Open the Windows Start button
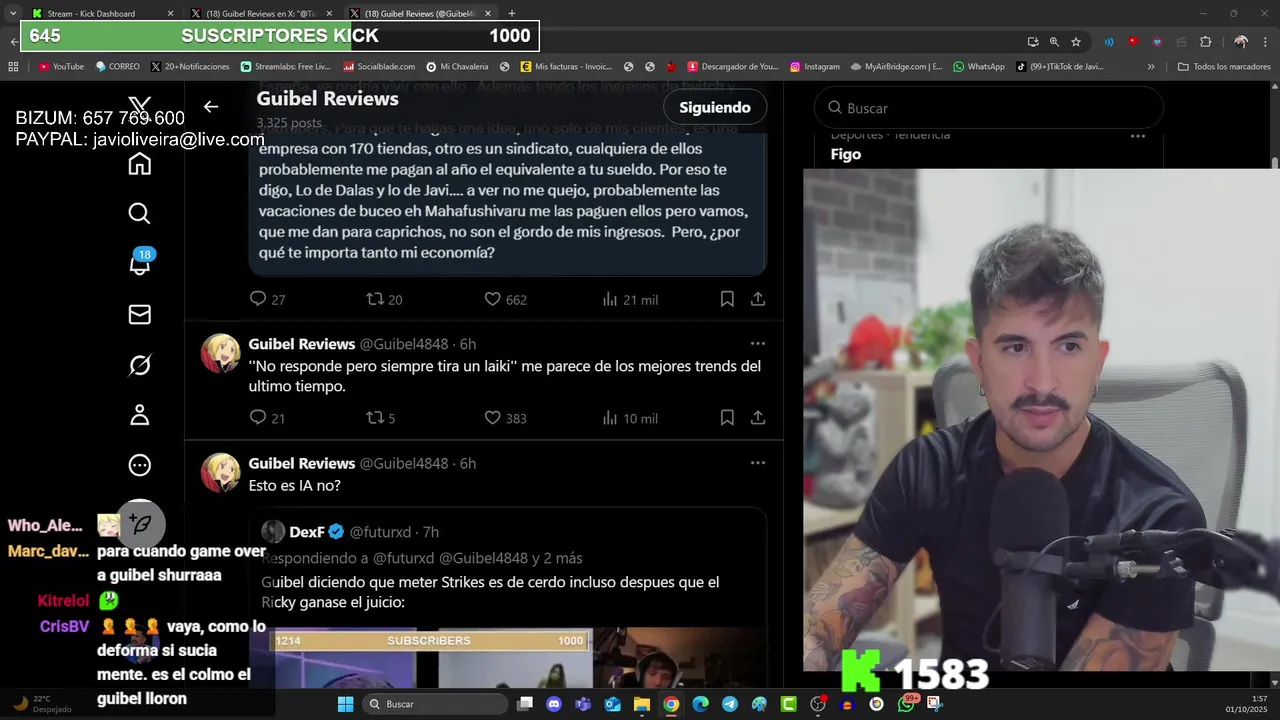This screenshot has width=1280, height=720. [x=345, y=704]
